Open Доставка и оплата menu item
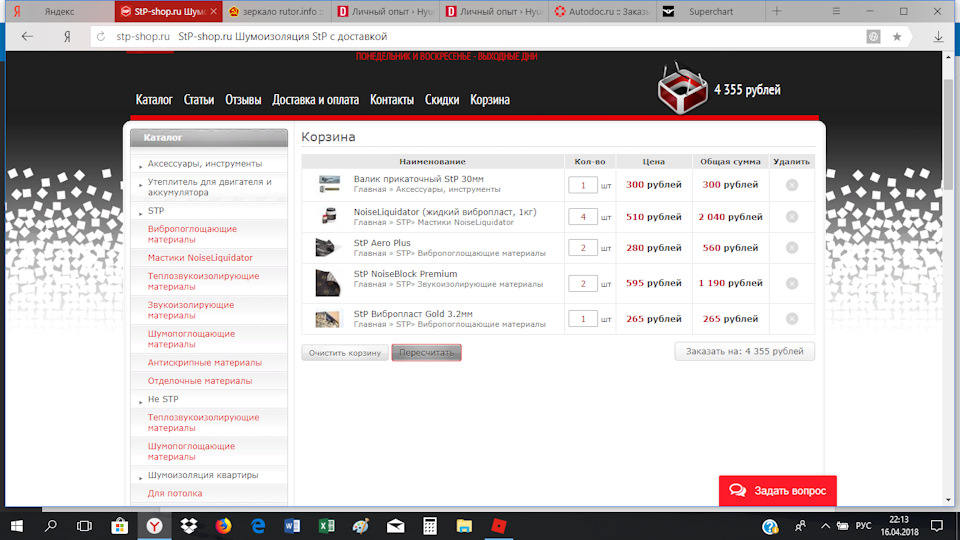 (315, 100)
